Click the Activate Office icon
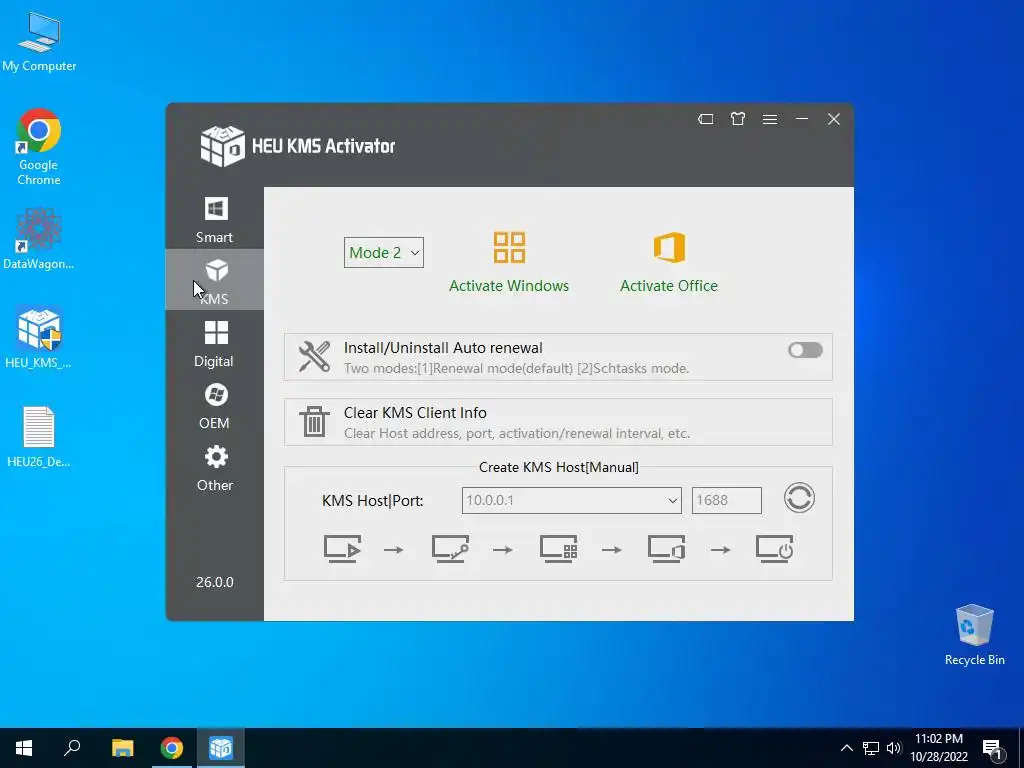The height and width of the screenshot is (768, 1024). (669, 248)
